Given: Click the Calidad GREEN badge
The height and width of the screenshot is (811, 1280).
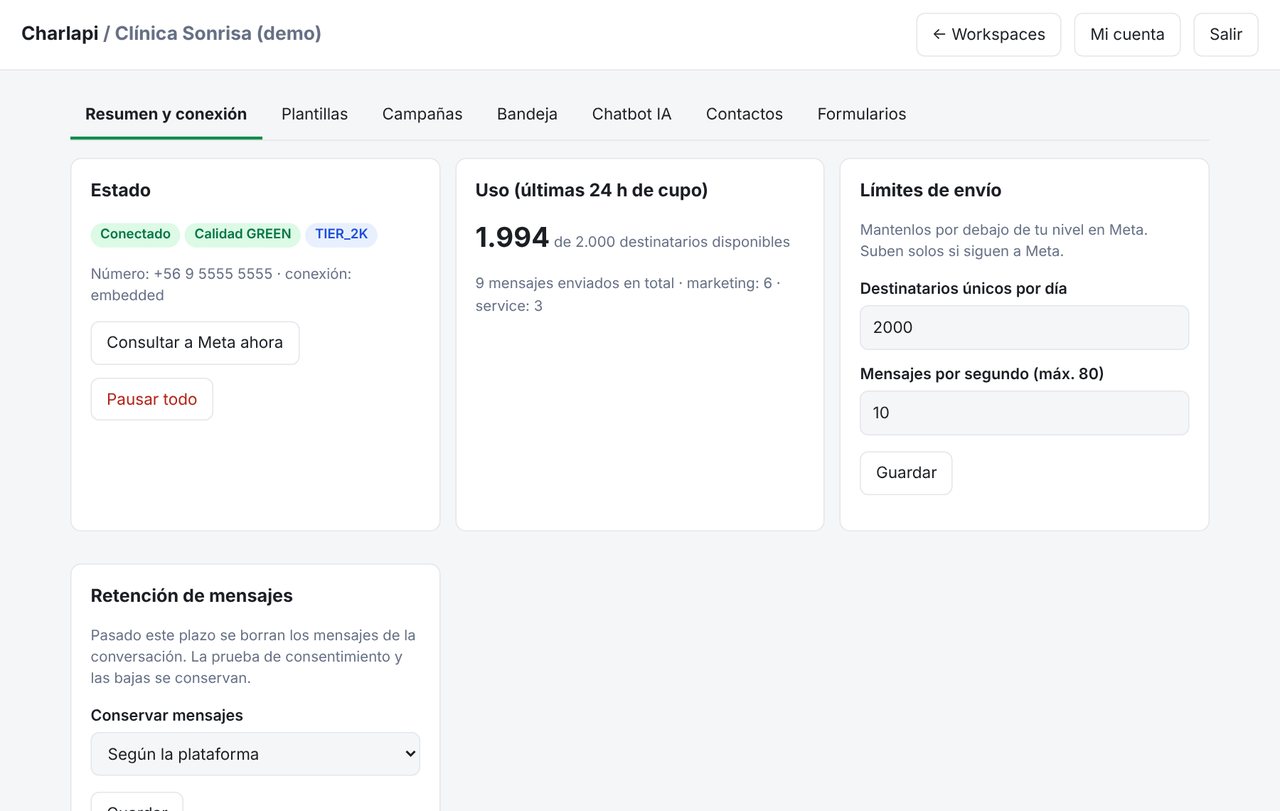Looking at the screenshot, I should coord(243,234).
